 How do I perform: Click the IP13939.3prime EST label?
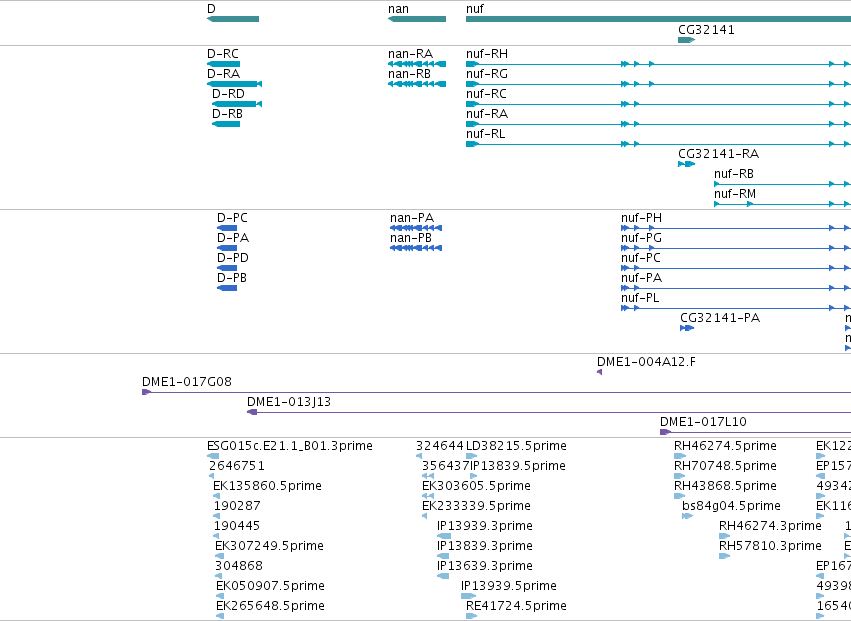(x=485, y=527)
